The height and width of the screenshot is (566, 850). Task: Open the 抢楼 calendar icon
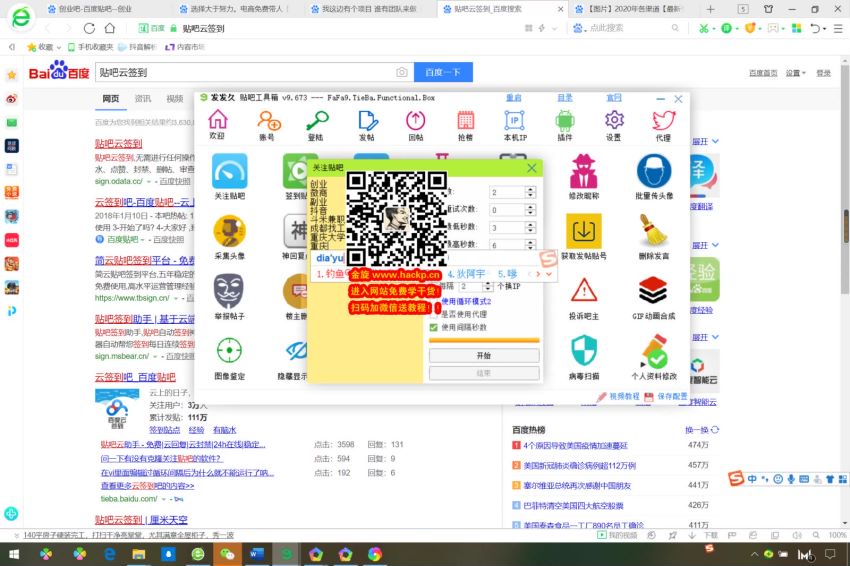(x=465, y=125)
